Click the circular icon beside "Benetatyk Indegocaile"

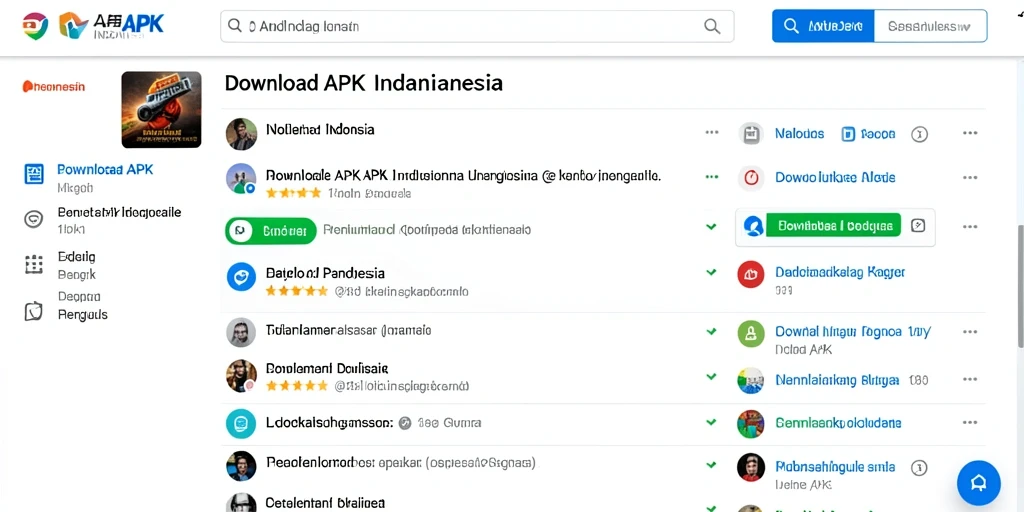click(x=33, y=219)
